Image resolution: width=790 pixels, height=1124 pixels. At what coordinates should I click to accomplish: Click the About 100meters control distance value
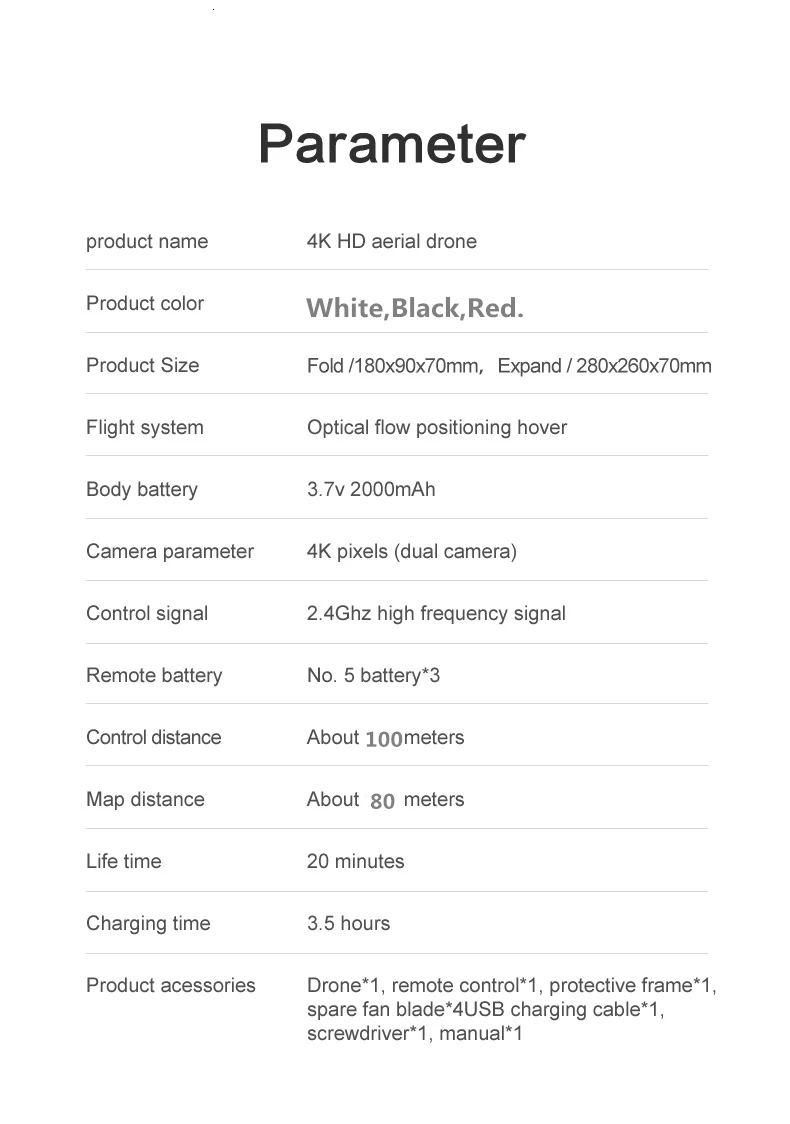point(386,738)
